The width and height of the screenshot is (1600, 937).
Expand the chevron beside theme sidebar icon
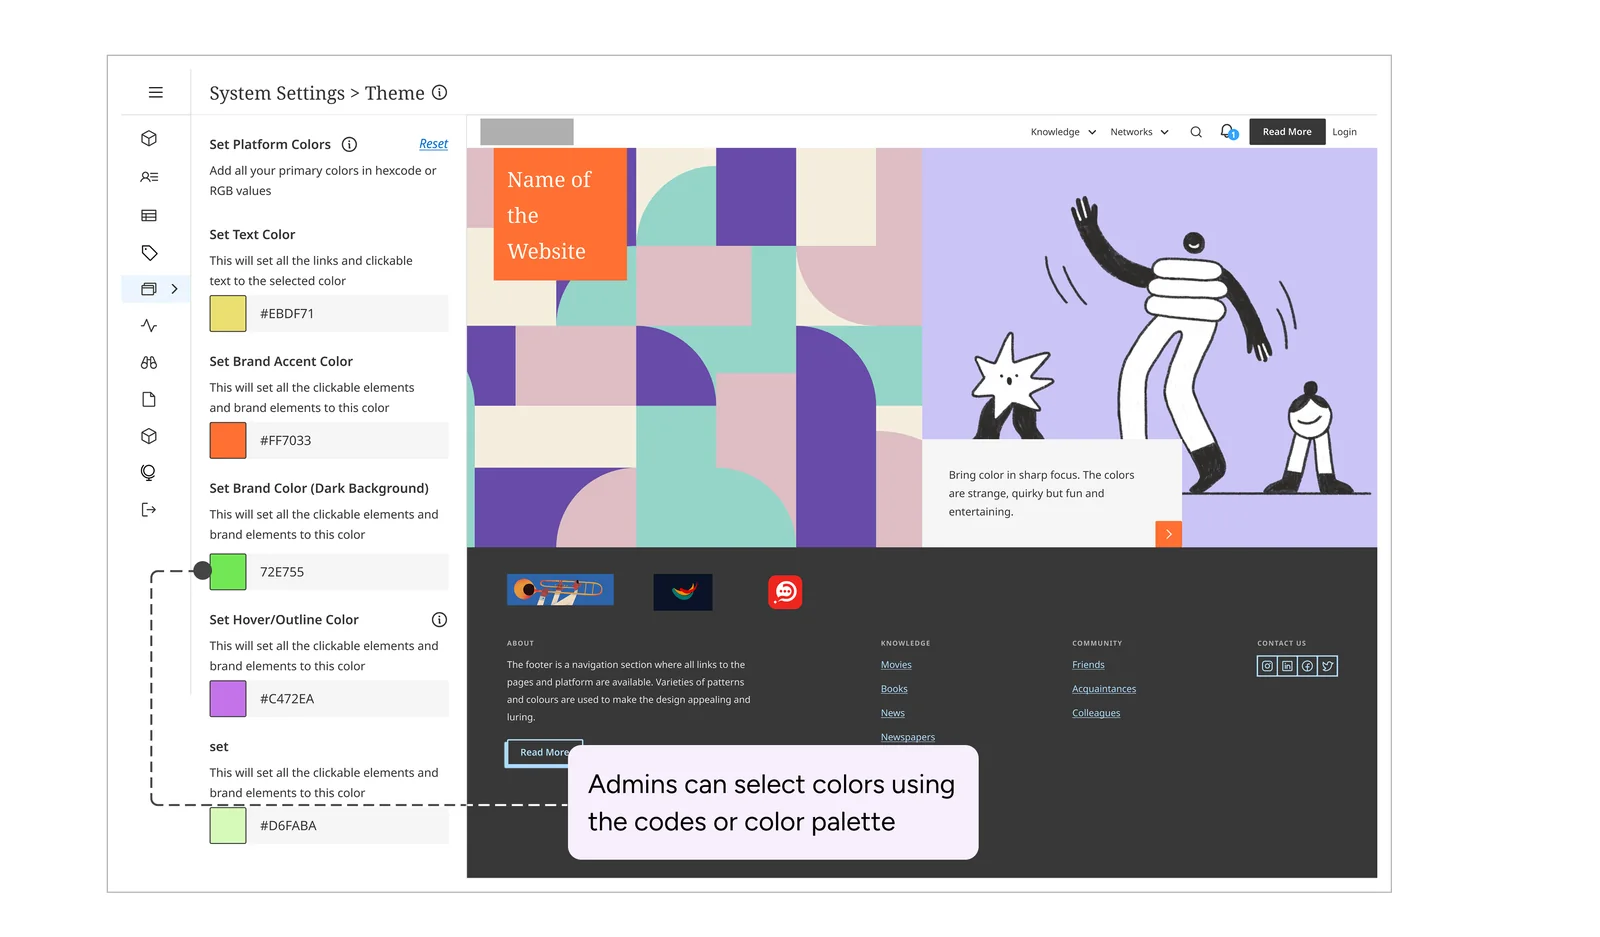coord(174,289)
